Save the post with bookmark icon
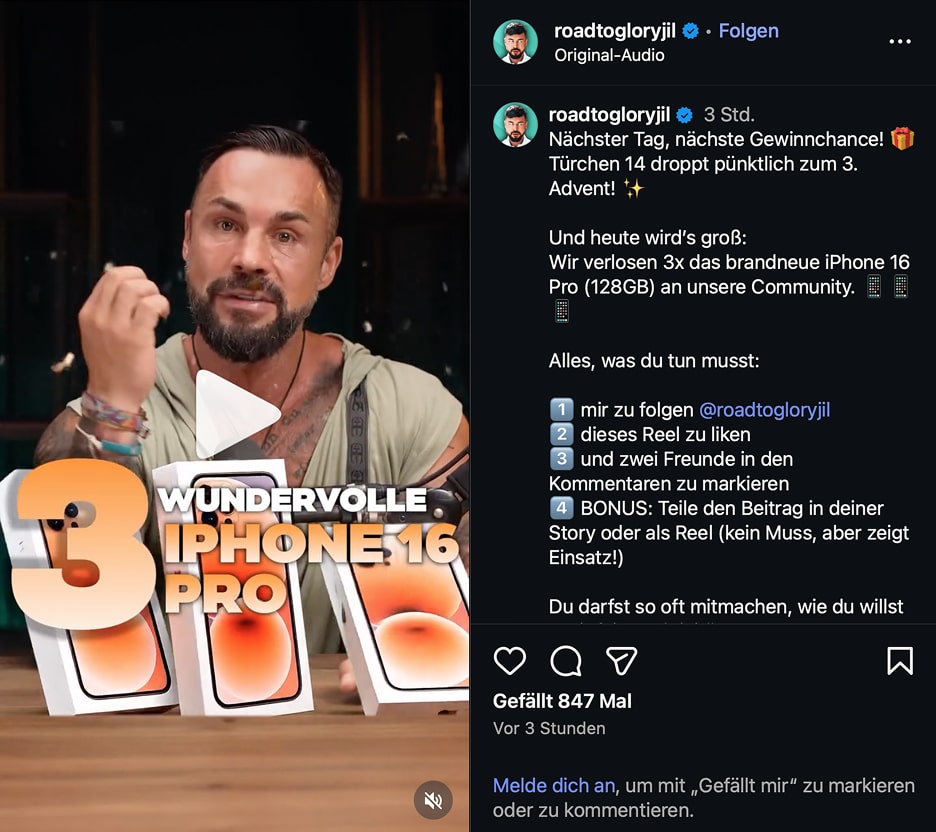The image size is (936, 832). coord(900,661)
